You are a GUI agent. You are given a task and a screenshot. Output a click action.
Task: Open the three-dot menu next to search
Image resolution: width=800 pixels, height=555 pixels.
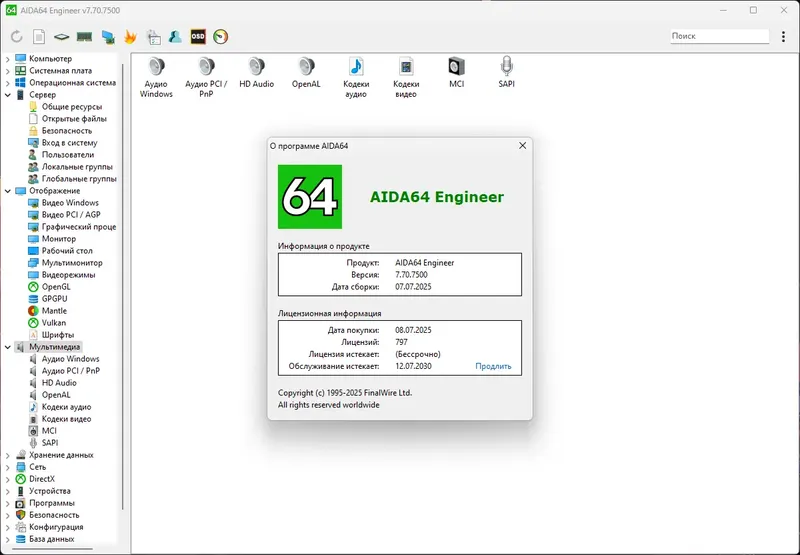(x=783, y=36)
